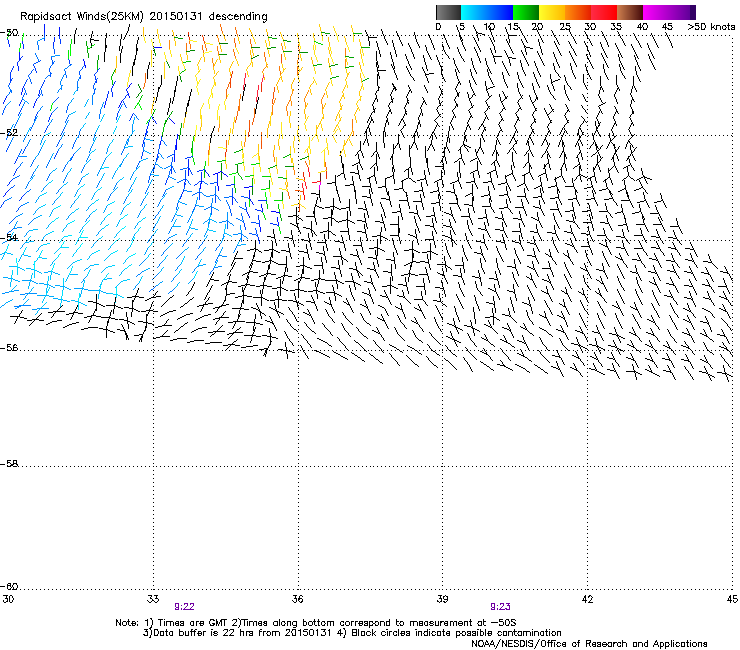This screenshot has height=650, width=740.
Task: Click the '-60' latitude axis label
Action: (9, 587)
